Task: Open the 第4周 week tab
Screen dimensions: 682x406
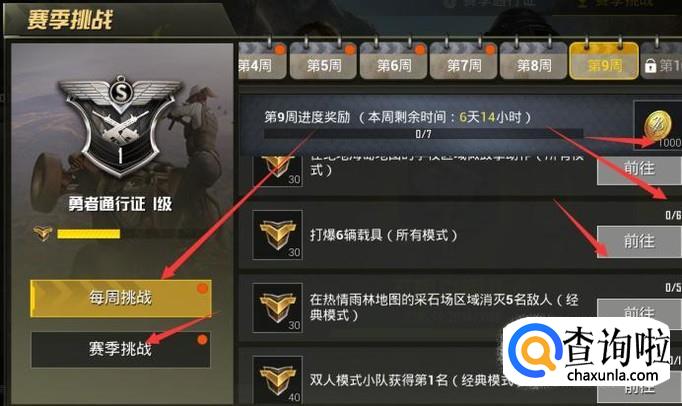Action: (x=262, y=61)
